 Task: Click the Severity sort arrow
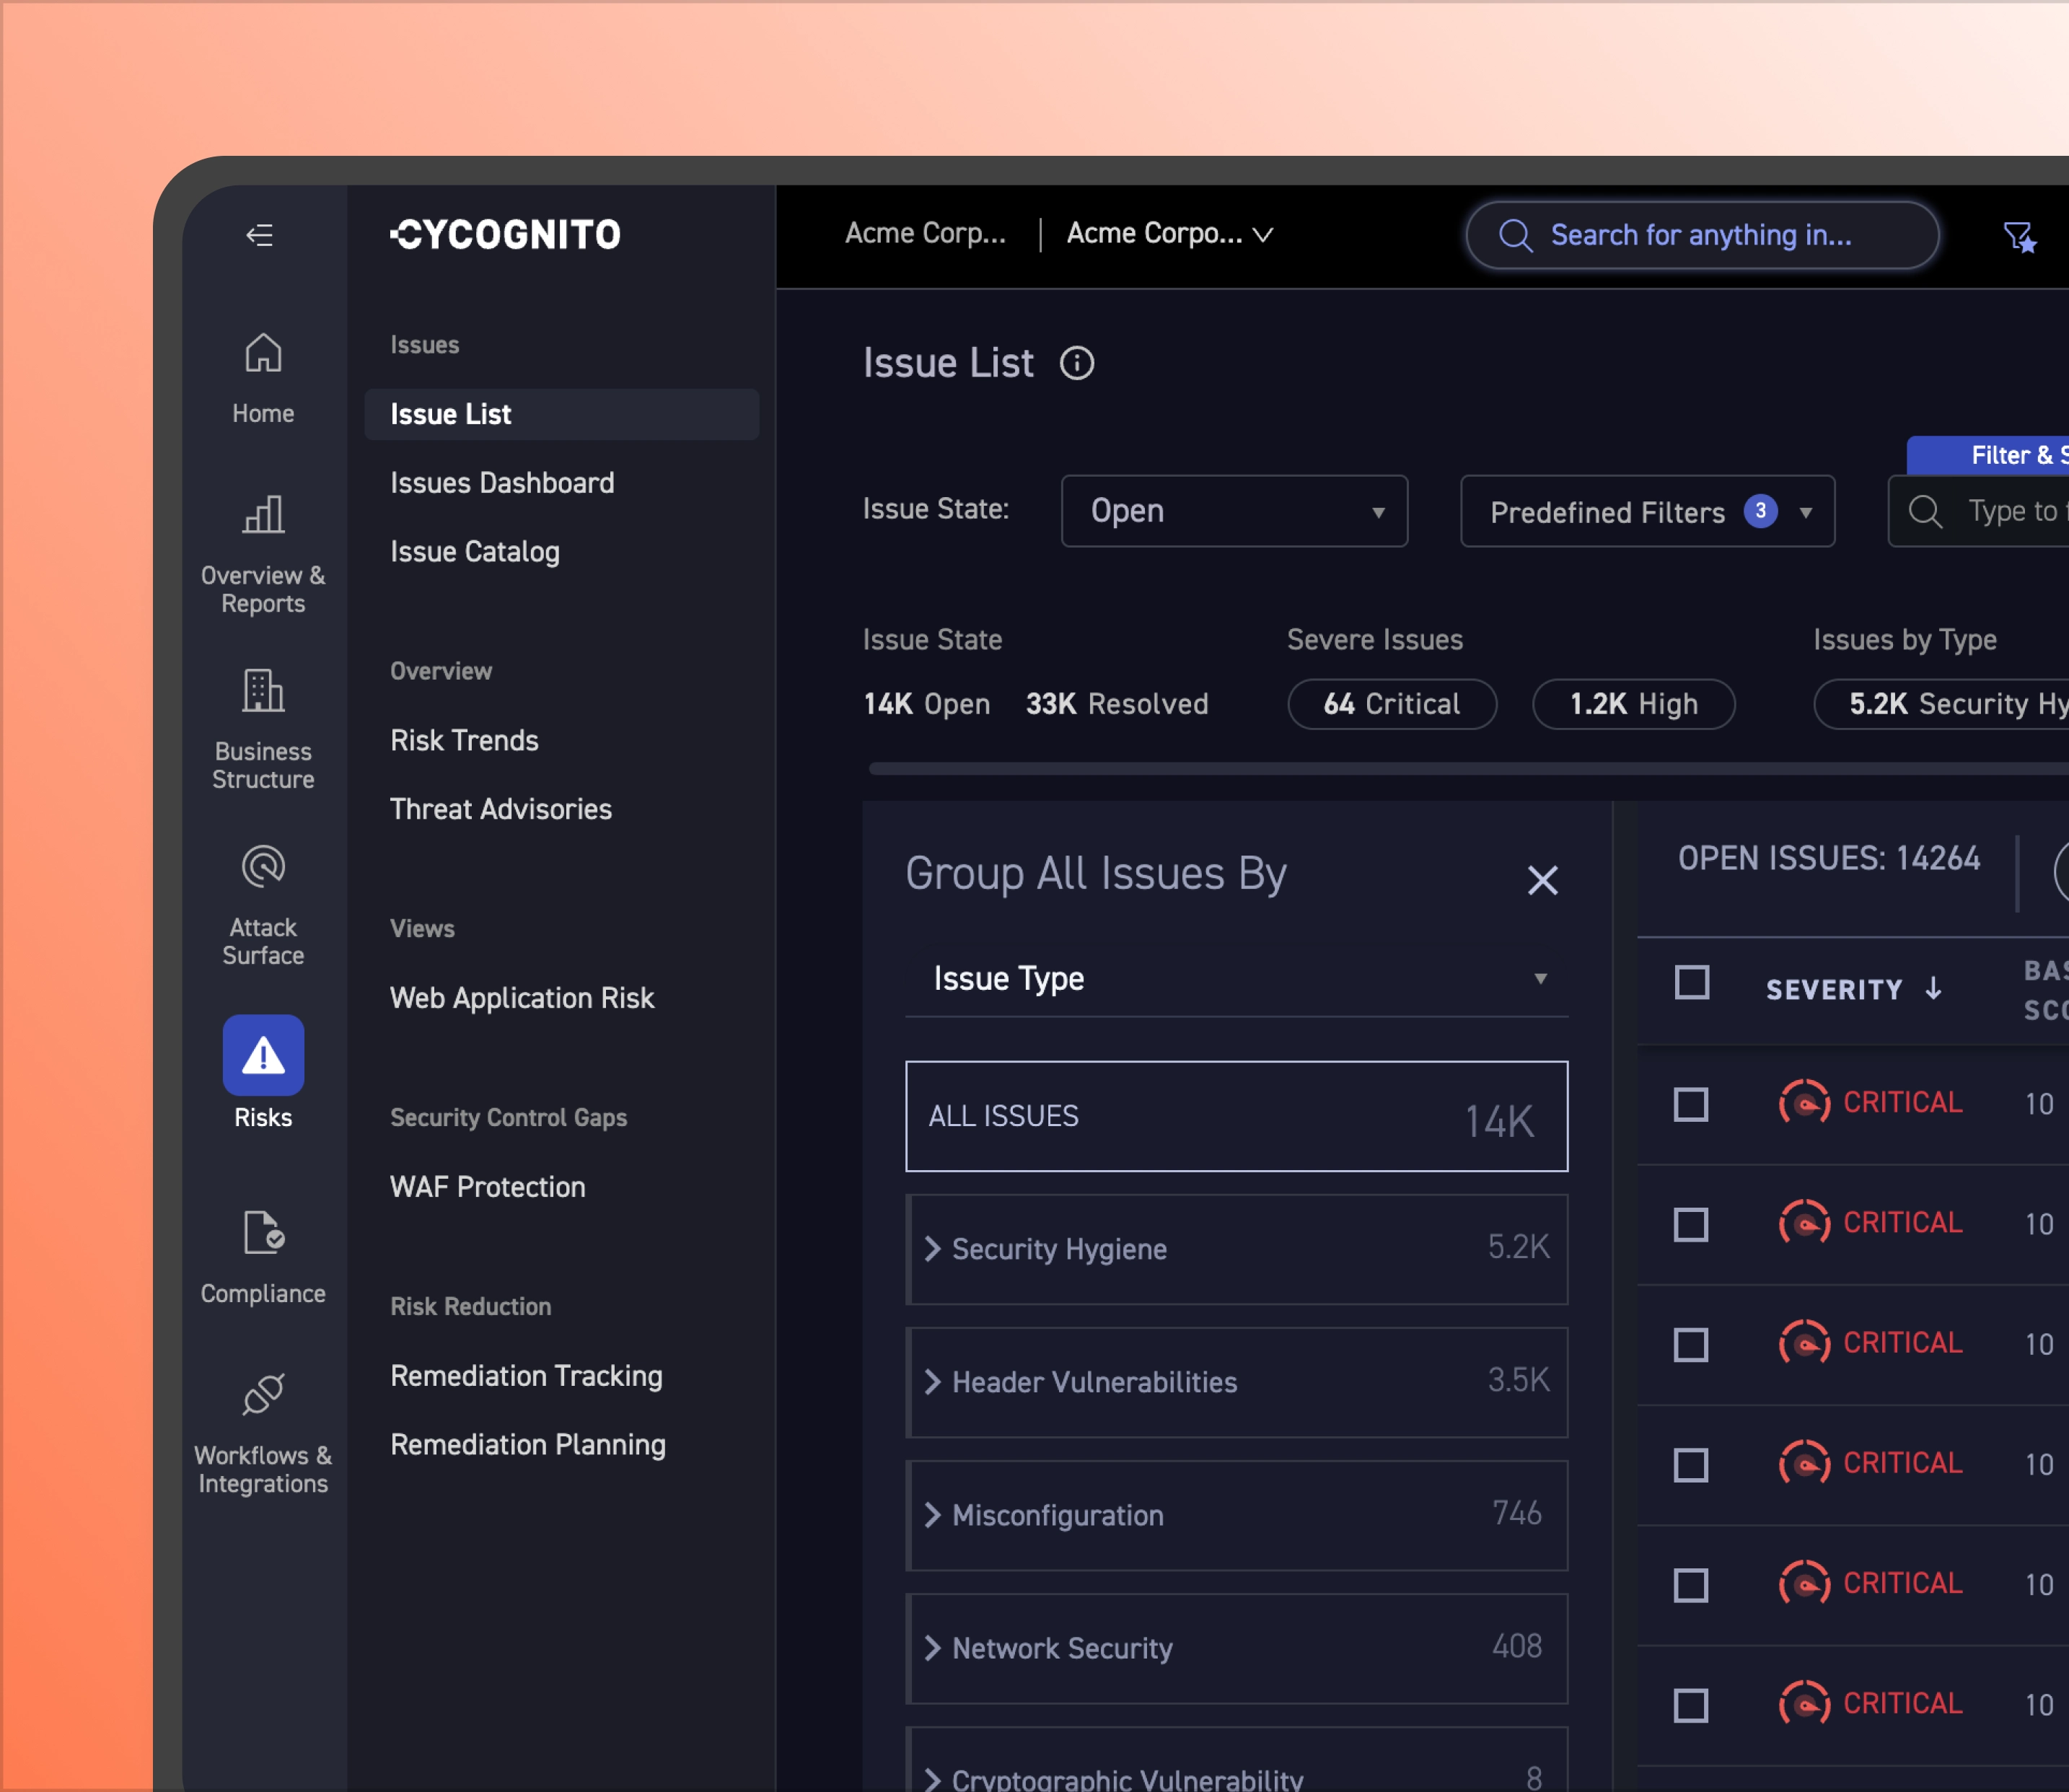(x=1933, y=988)
